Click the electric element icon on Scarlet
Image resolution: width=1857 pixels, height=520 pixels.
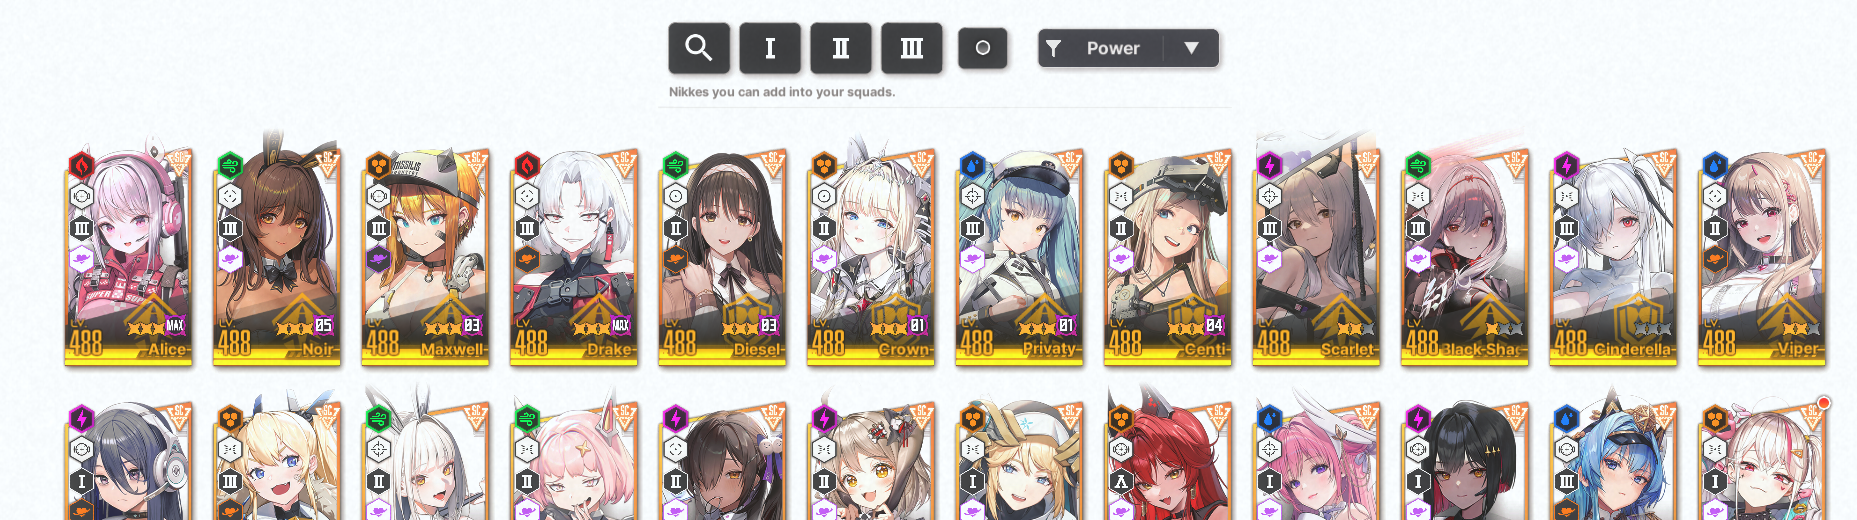coord(1269,165)
